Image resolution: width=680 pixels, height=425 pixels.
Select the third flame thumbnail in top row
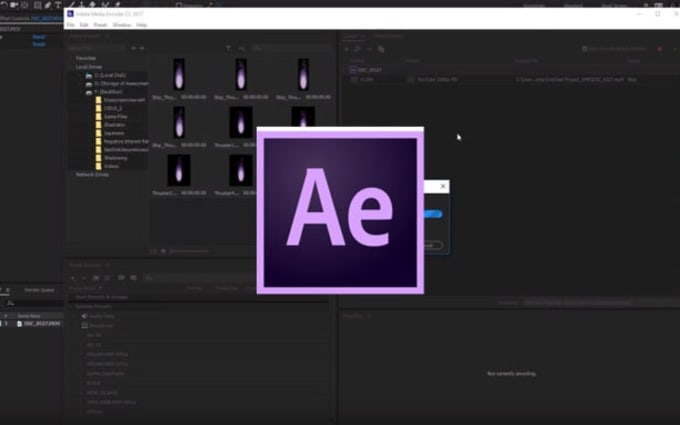(x=303, y=75)
